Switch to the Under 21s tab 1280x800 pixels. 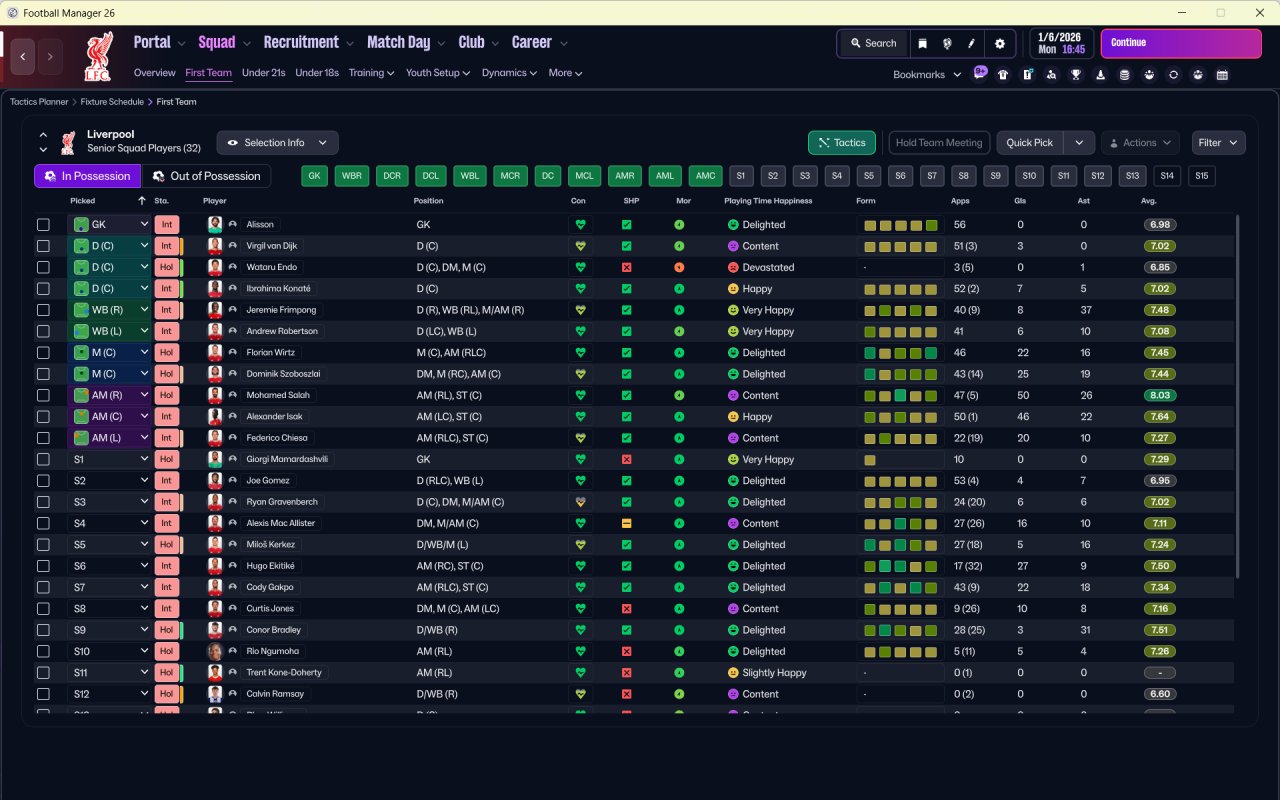[x=264, y=73]
